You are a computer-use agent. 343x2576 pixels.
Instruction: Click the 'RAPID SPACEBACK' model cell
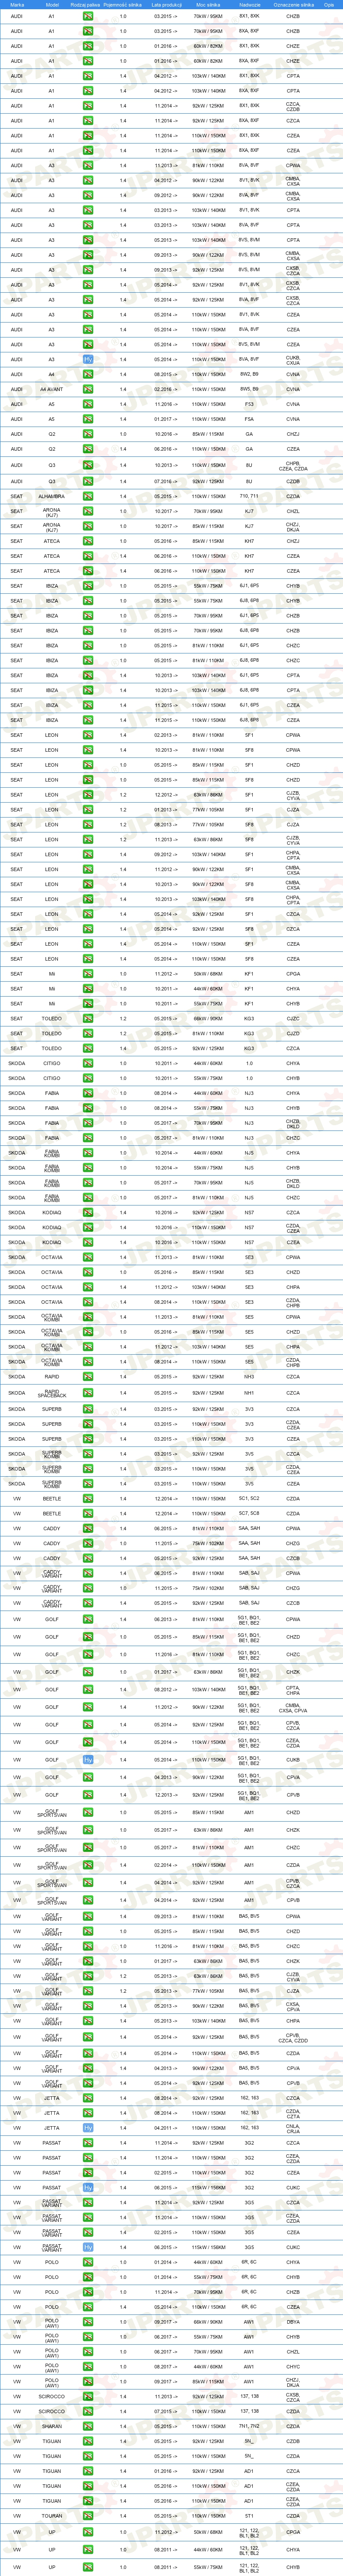coord(52,1393)
